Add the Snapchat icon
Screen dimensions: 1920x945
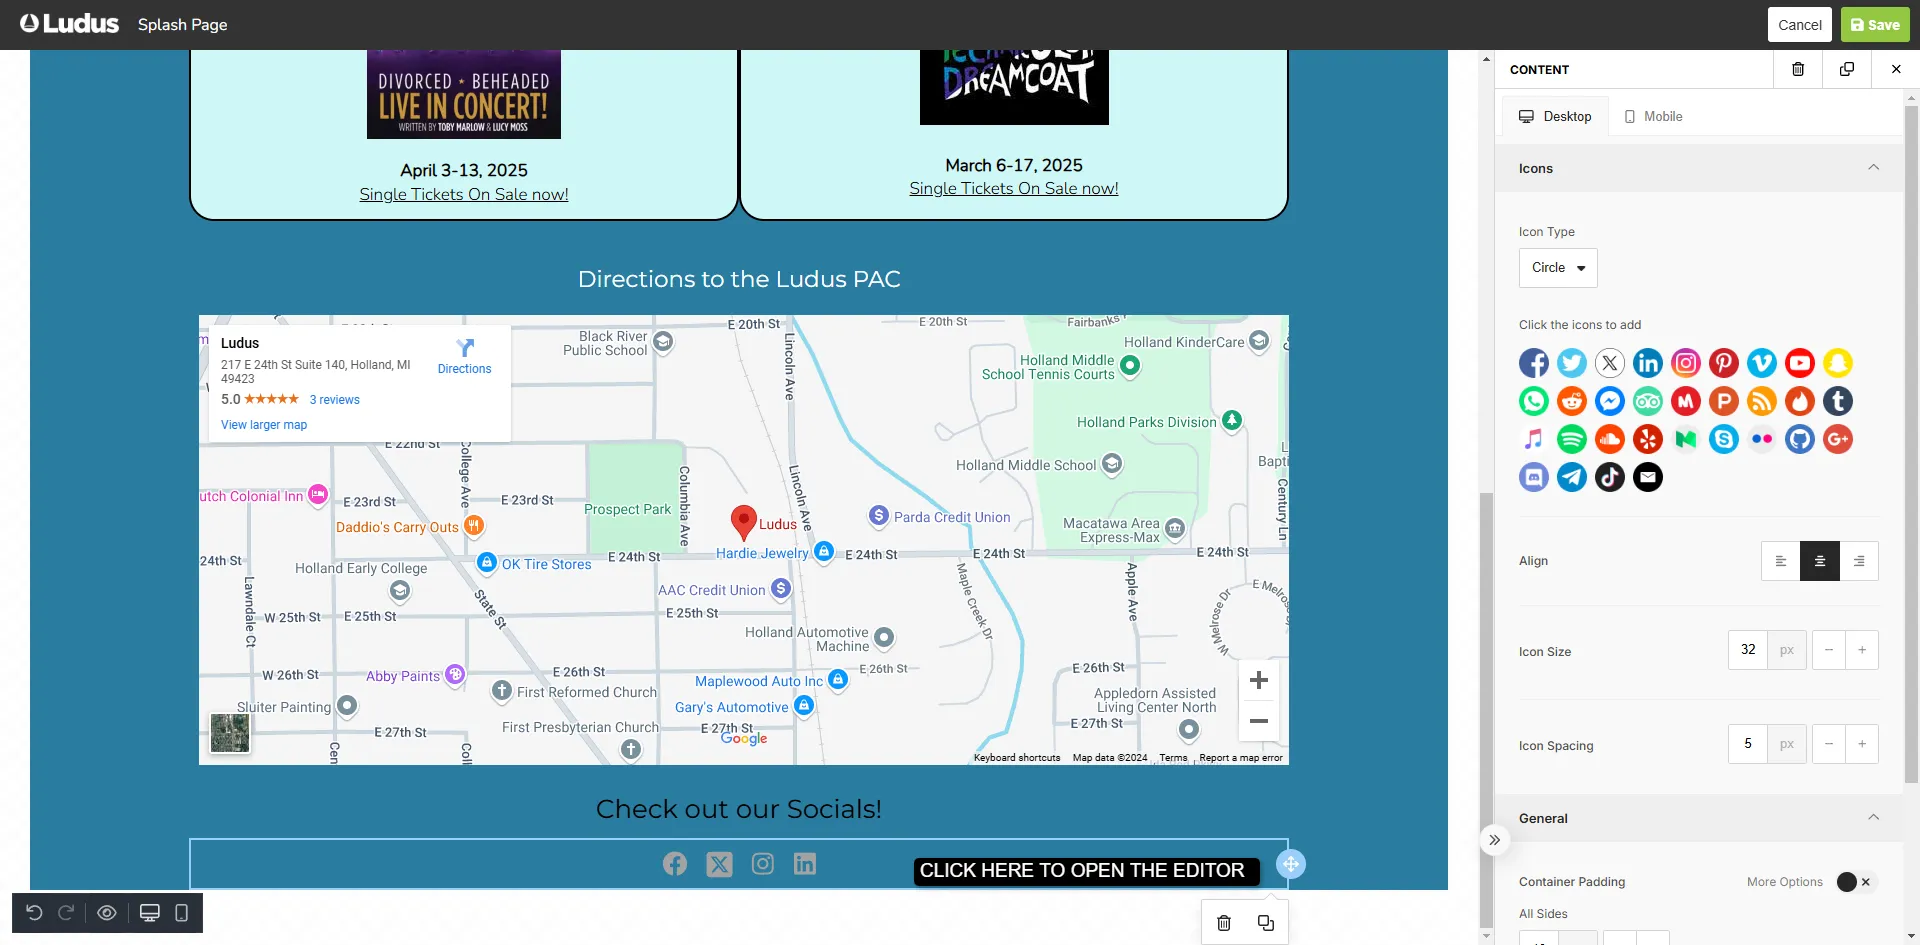click(1838, 363)
